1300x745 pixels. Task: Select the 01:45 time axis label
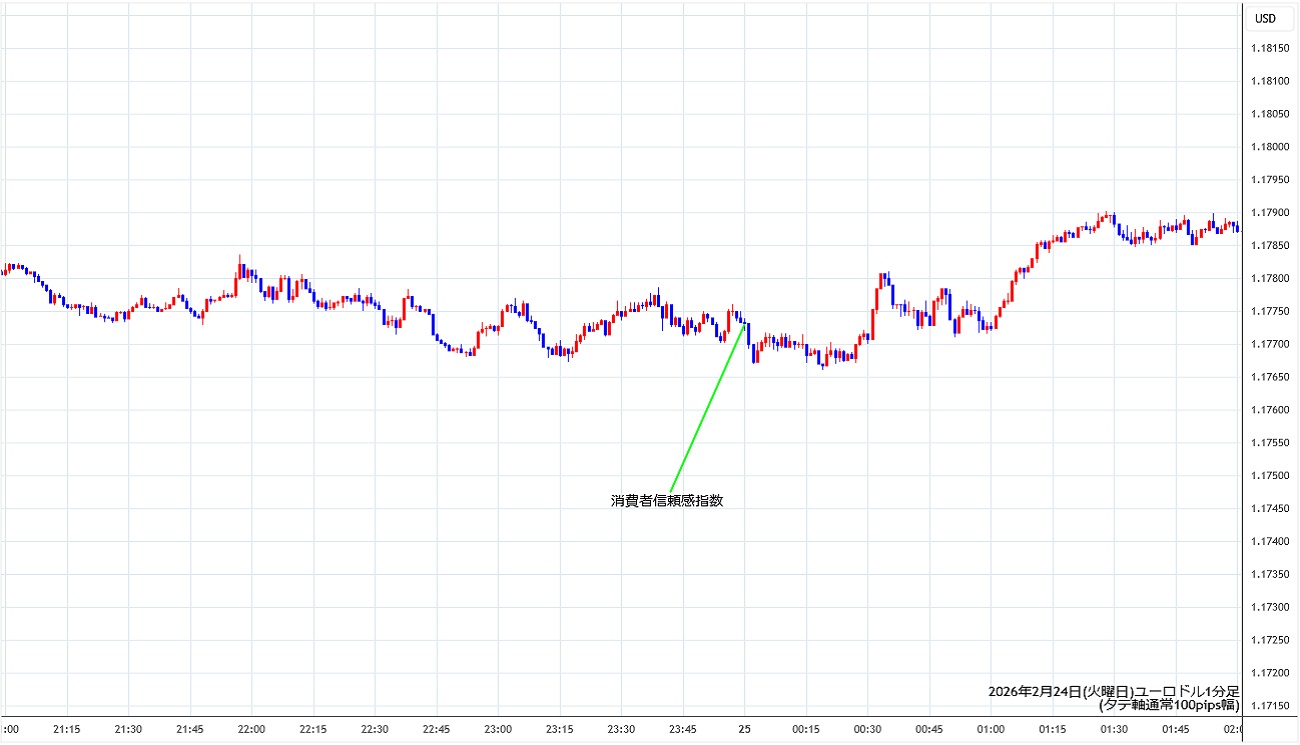pyautogui.click(x=1176, y=729)
